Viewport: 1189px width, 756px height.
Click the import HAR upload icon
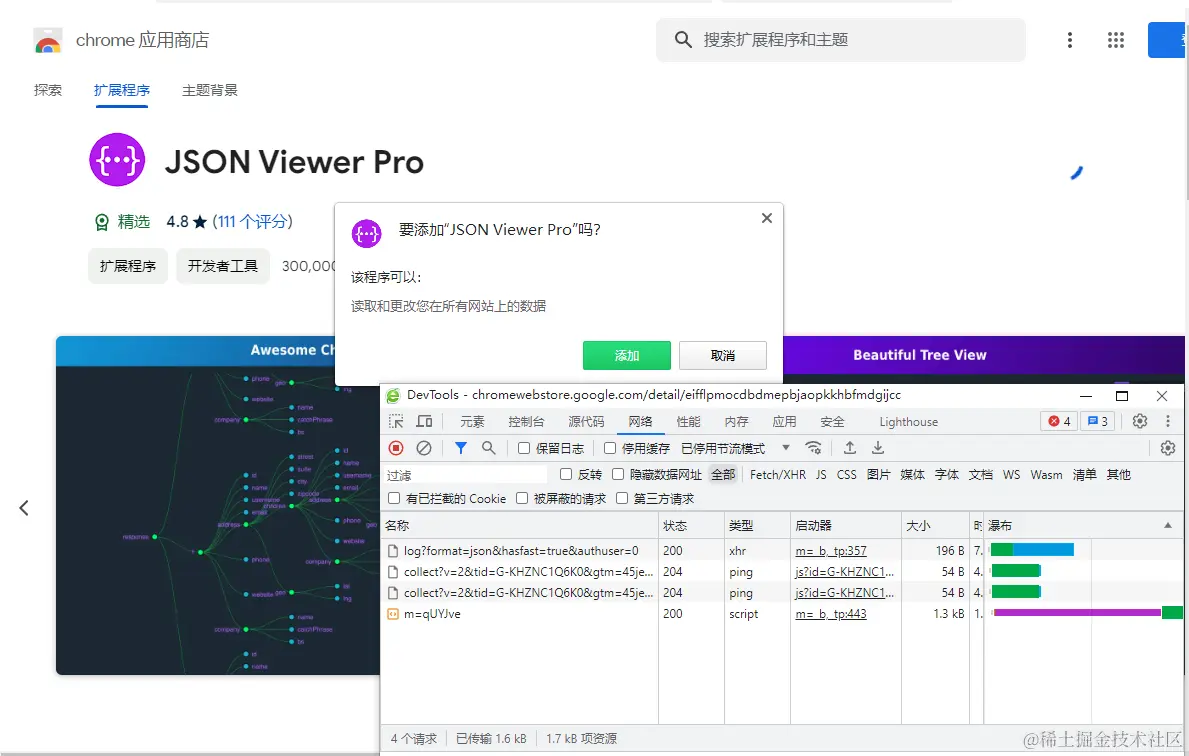(850, 448)
